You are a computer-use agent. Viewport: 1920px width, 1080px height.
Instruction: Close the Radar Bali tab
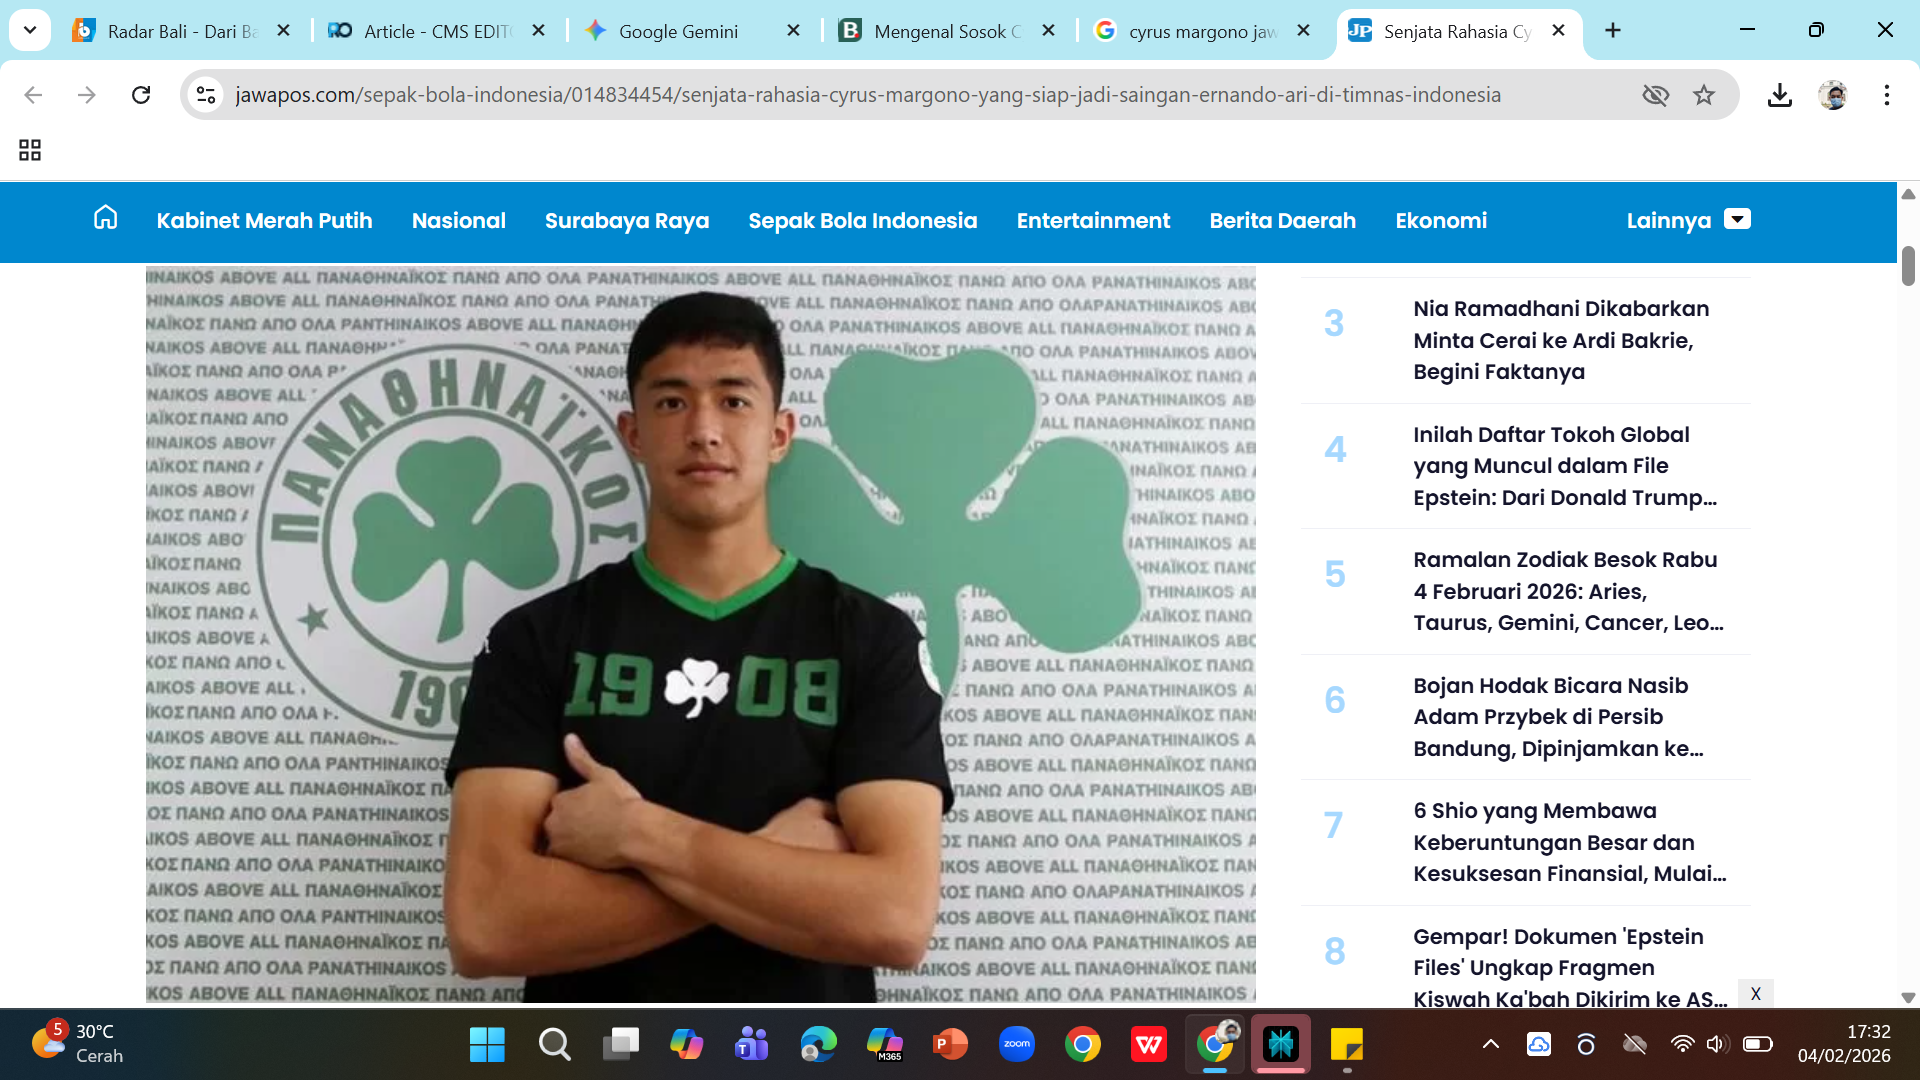click(283, 31)
